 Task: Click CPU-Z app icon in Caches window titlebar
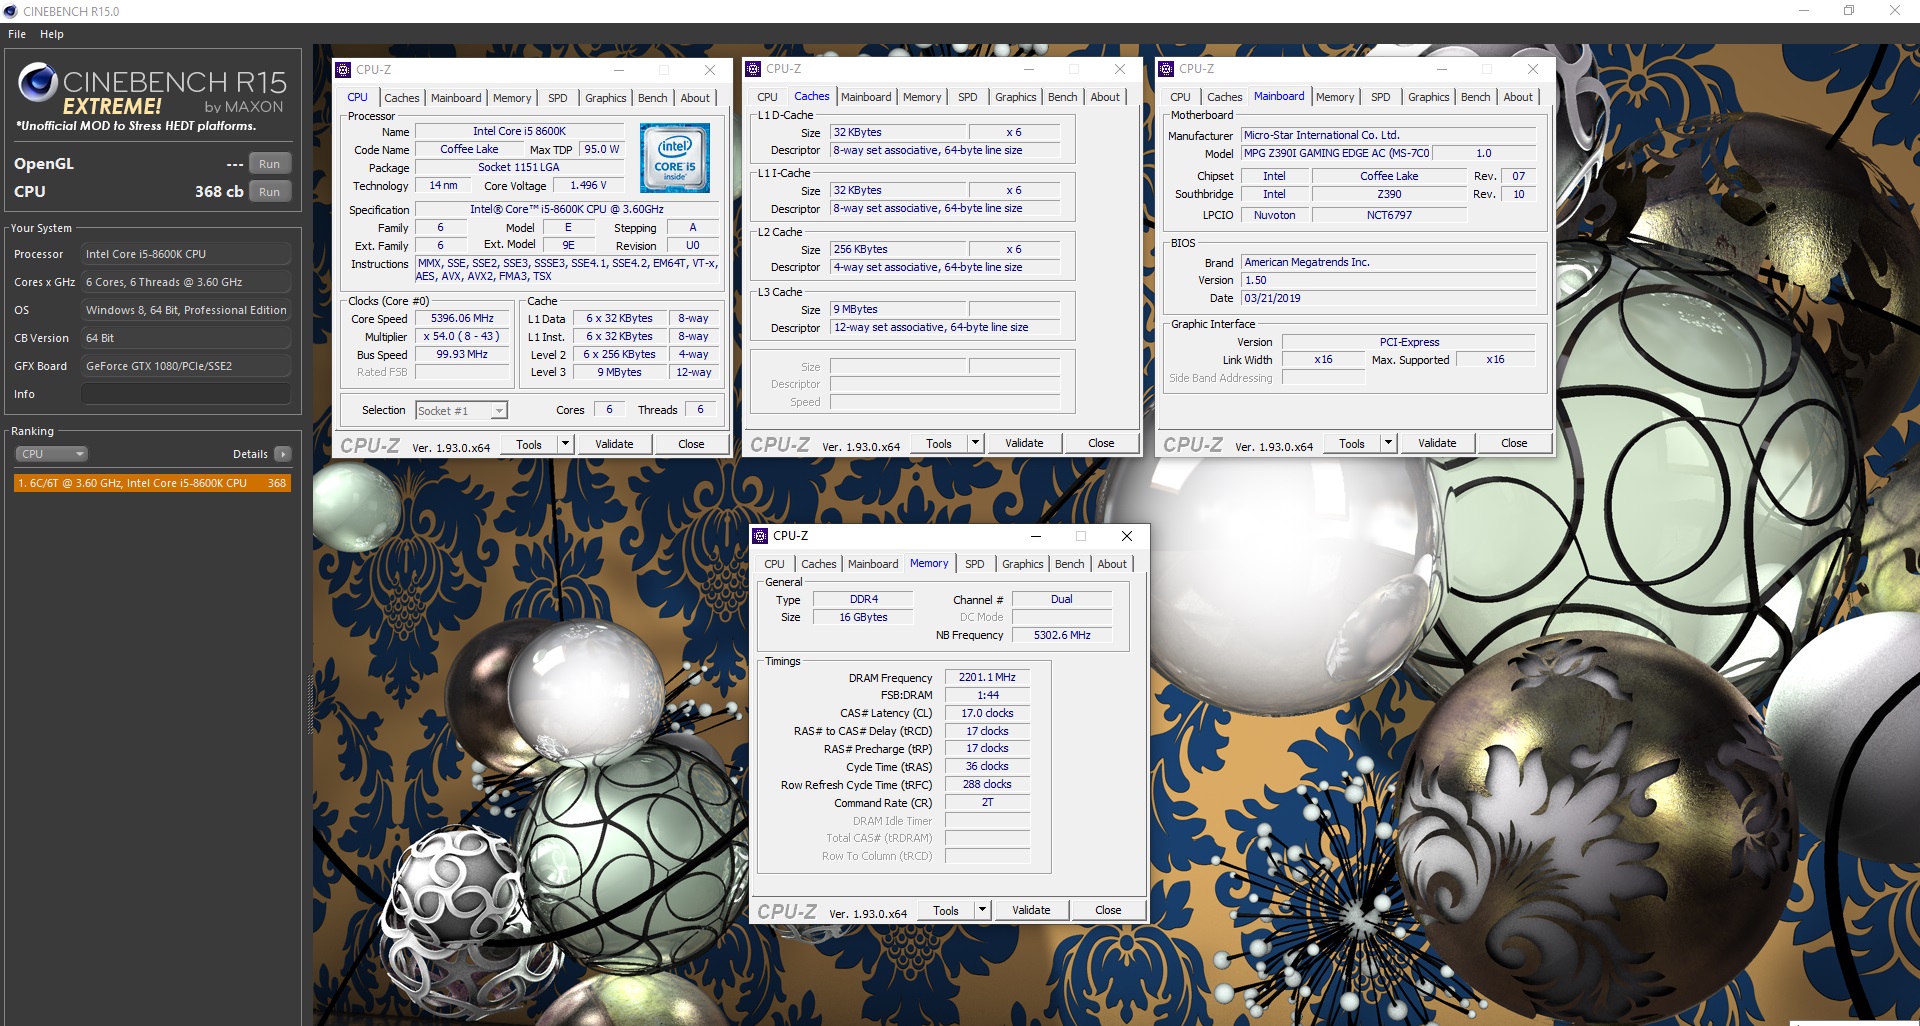coord(753,69)
